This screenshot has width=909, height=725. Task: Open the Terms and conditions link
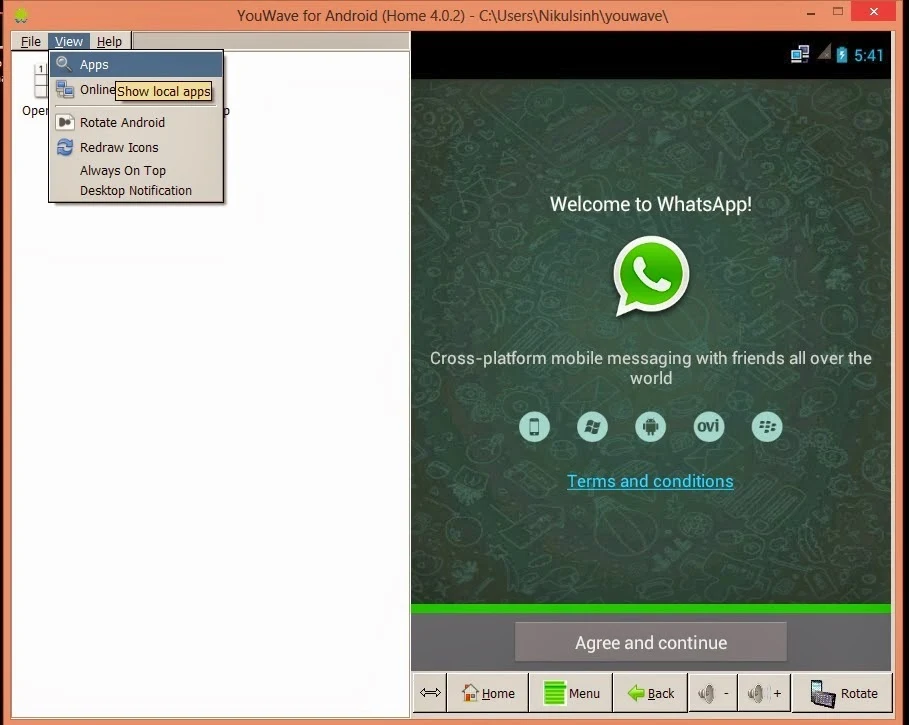point(650,481)
